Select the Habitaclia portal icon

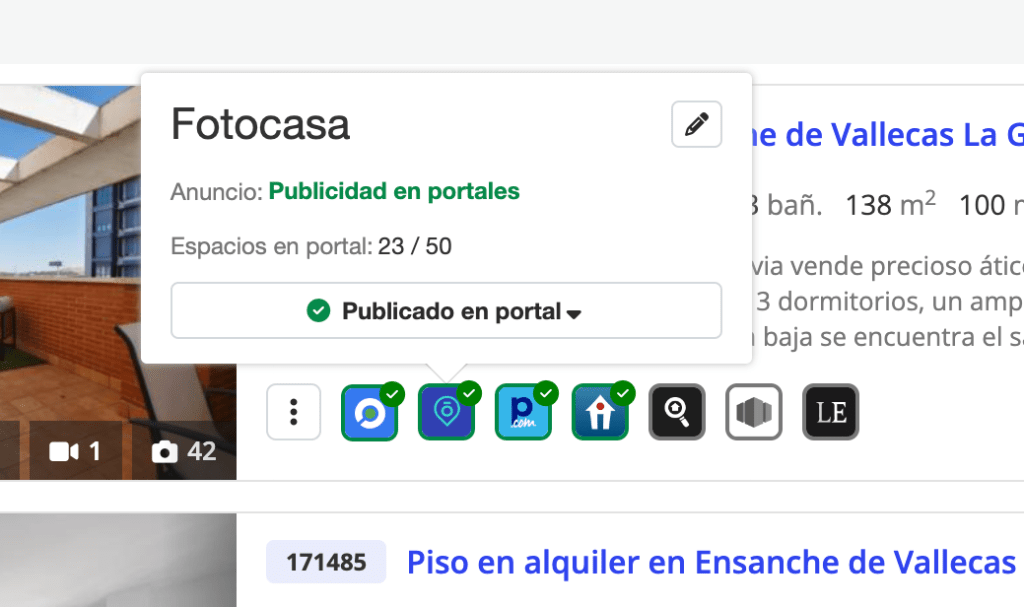coord(370,412)
